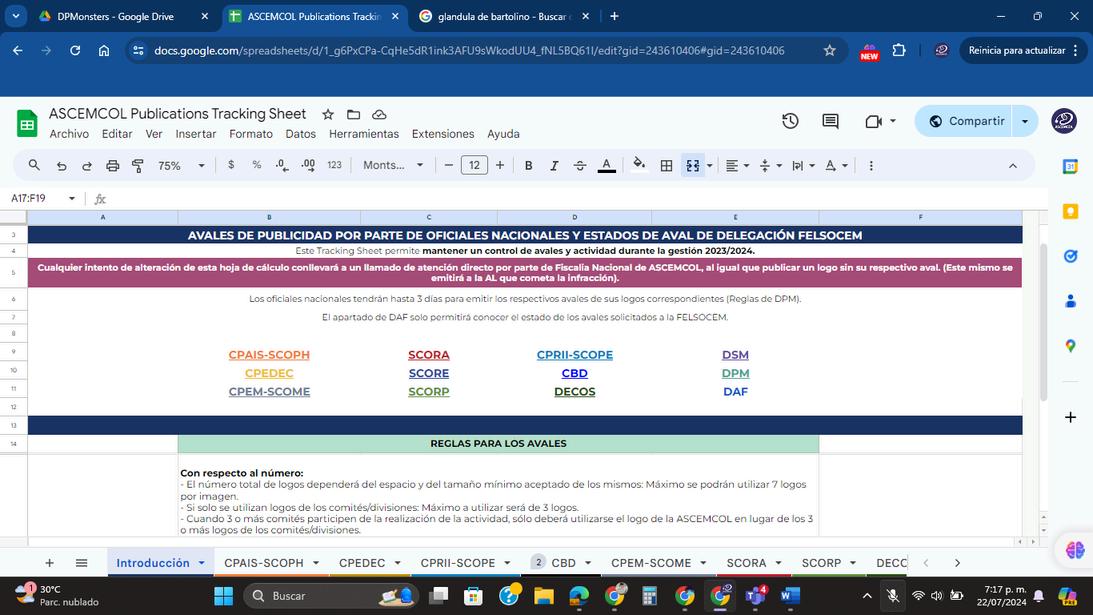
Task: Open text rotation dropdown
Action: click(836, 165)
